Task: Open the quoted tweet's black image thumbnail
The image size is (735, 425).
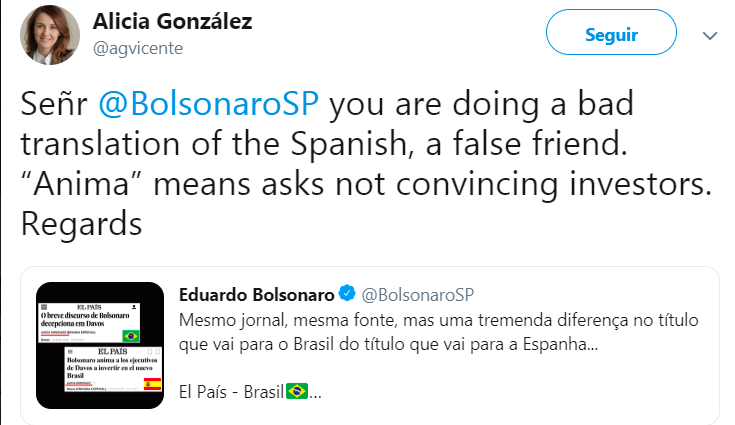Action: click(100, 346)
